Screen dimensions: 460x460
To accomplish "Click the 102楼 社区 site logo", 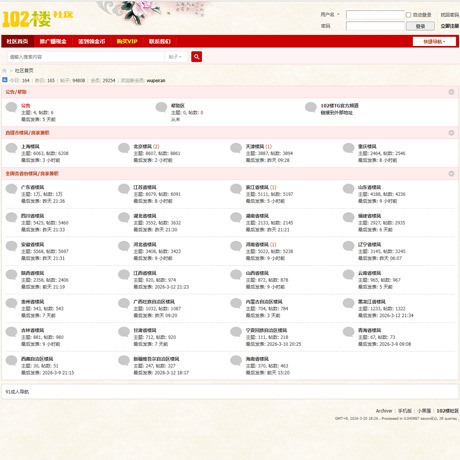I will (37, 18).
